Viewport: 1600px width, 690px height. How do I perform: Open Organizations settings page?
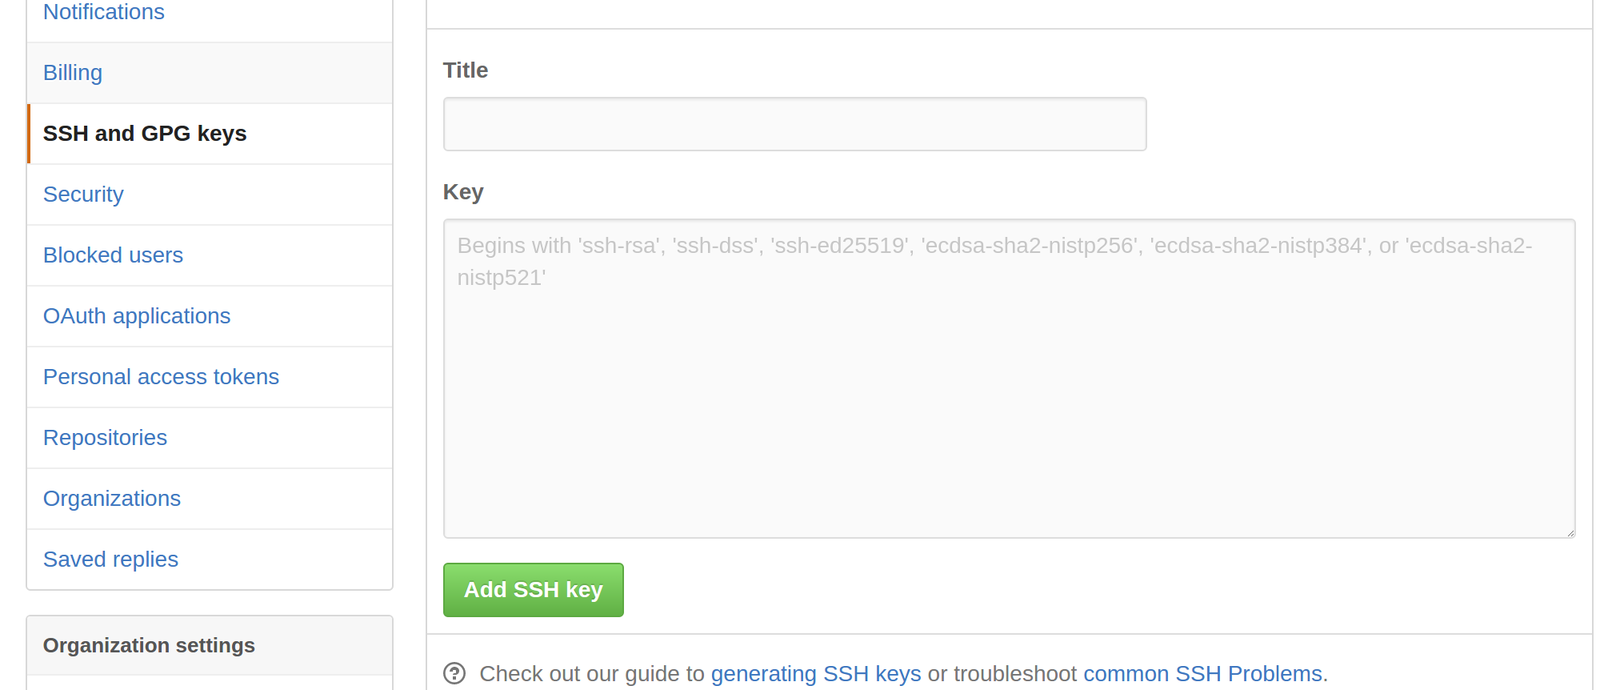[x=112, y=498]
